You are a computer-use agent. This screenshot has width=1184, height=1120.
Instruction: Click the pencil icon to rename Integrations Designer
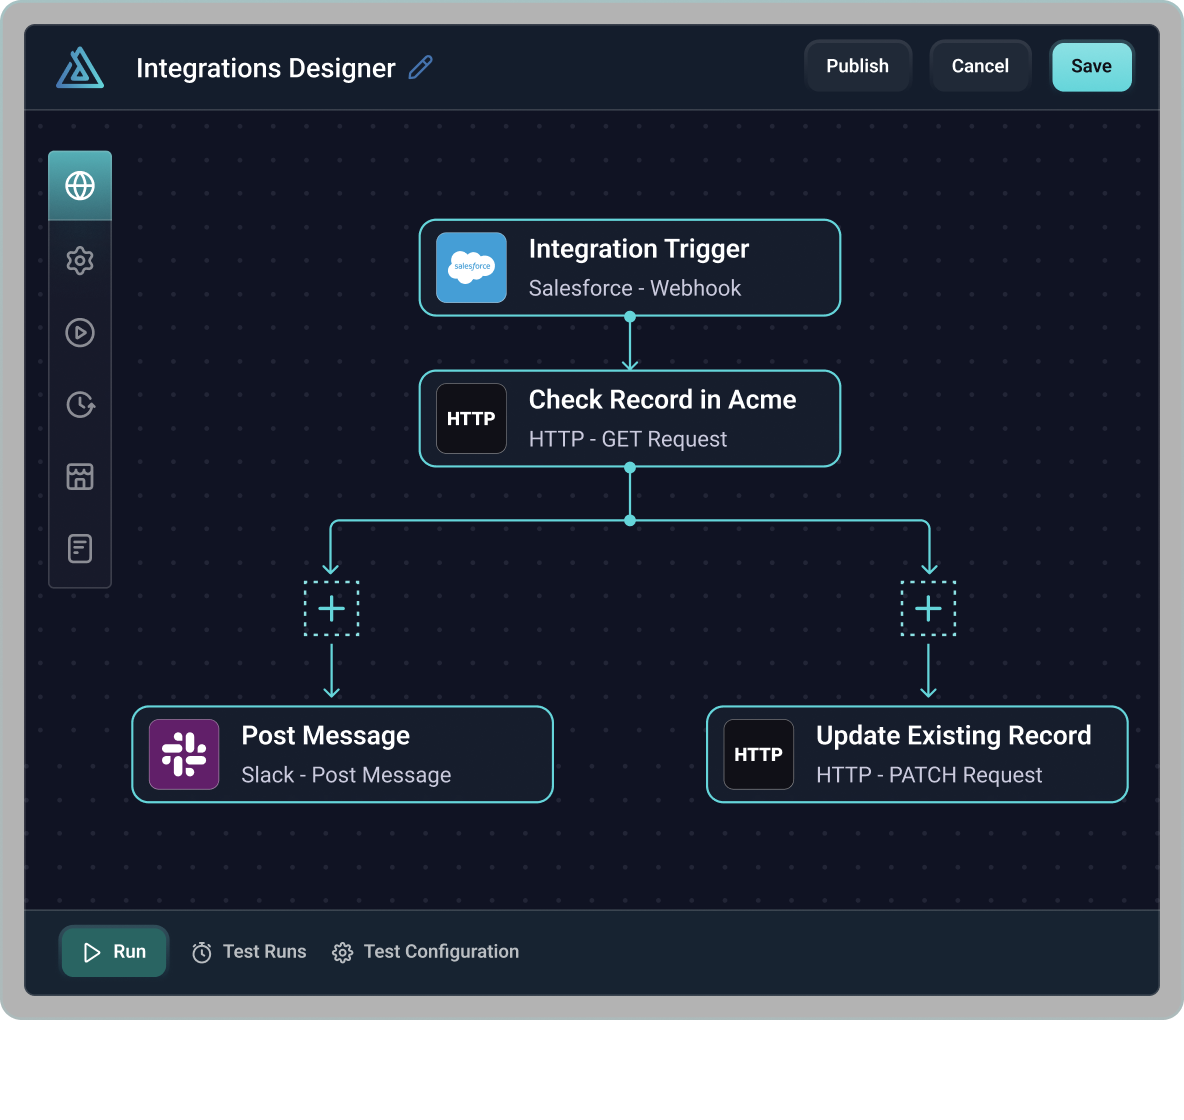coord(420,67)
